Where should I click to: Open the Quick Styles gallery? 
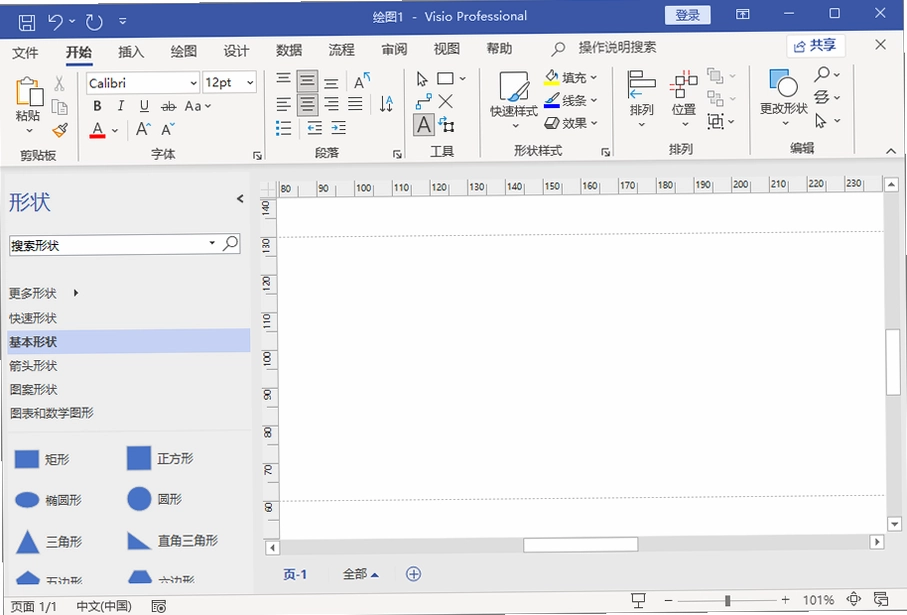tap(514, 100)
